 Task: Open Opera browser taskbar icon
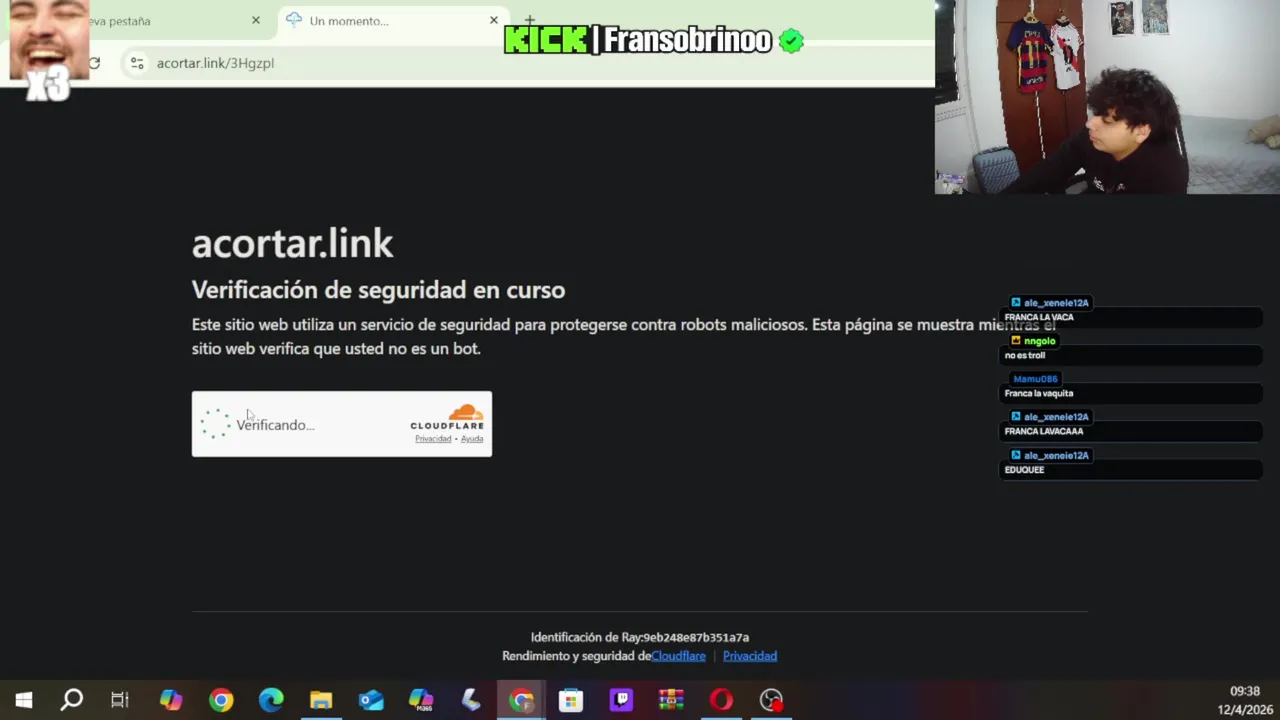point(721,700)
